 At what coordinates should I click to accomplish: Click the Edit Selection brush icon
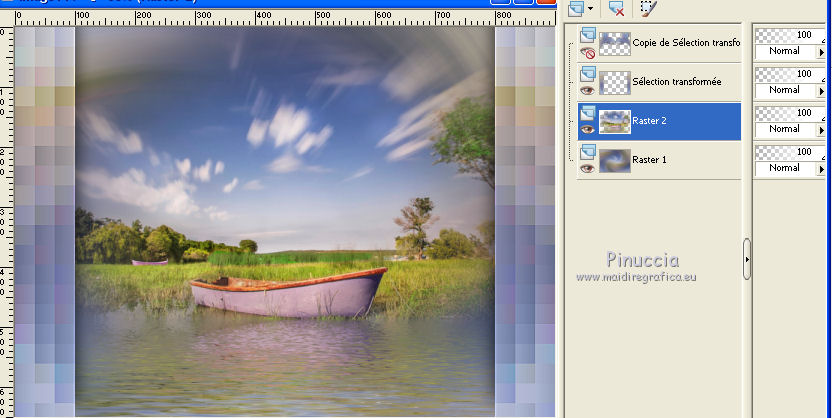[x=648, y=8]
